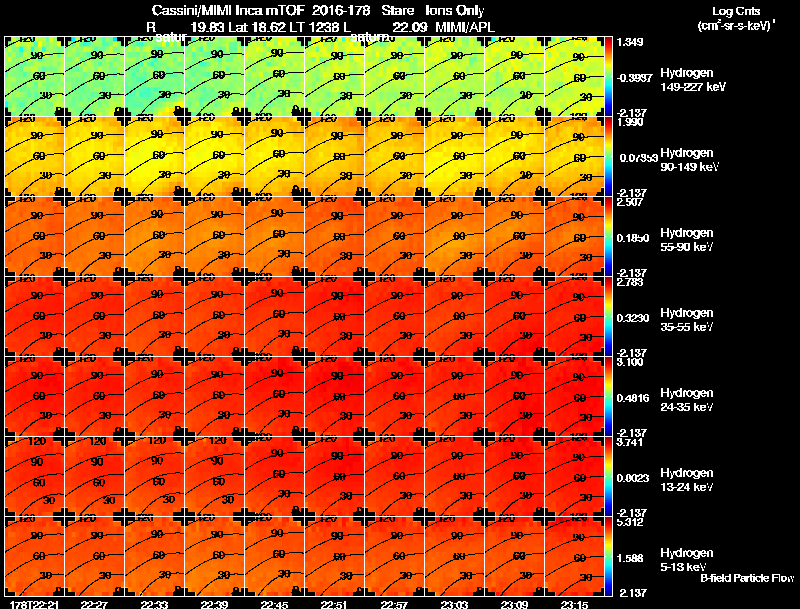Click the 22:39 time label
This screenshot has height=609, width=800.
[214, 604]
